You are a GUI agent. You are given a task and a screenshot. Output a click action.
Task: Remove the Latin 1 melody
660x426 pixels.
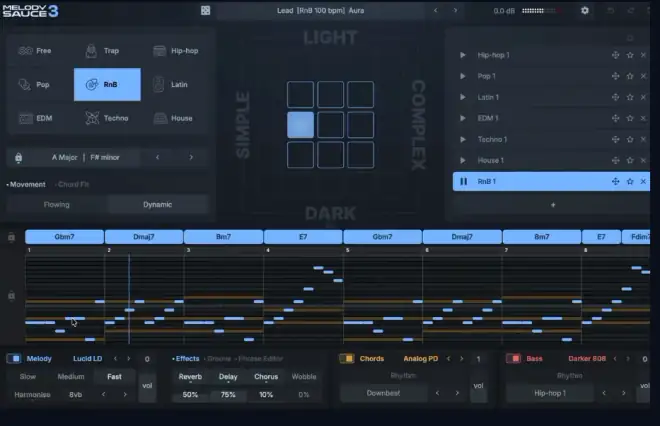point(643,97)
